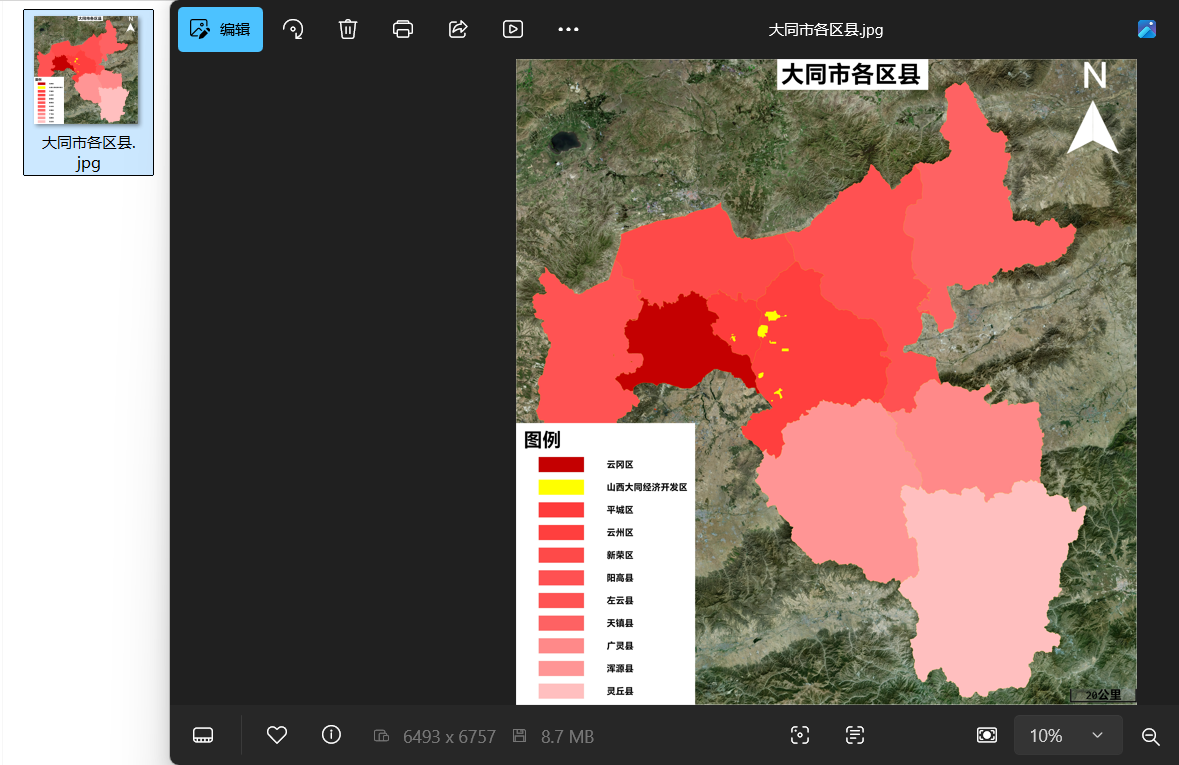Click the 6493 x 6757 image dimensions
This screenshot has height=765, width=1179.
click(449, 736)
